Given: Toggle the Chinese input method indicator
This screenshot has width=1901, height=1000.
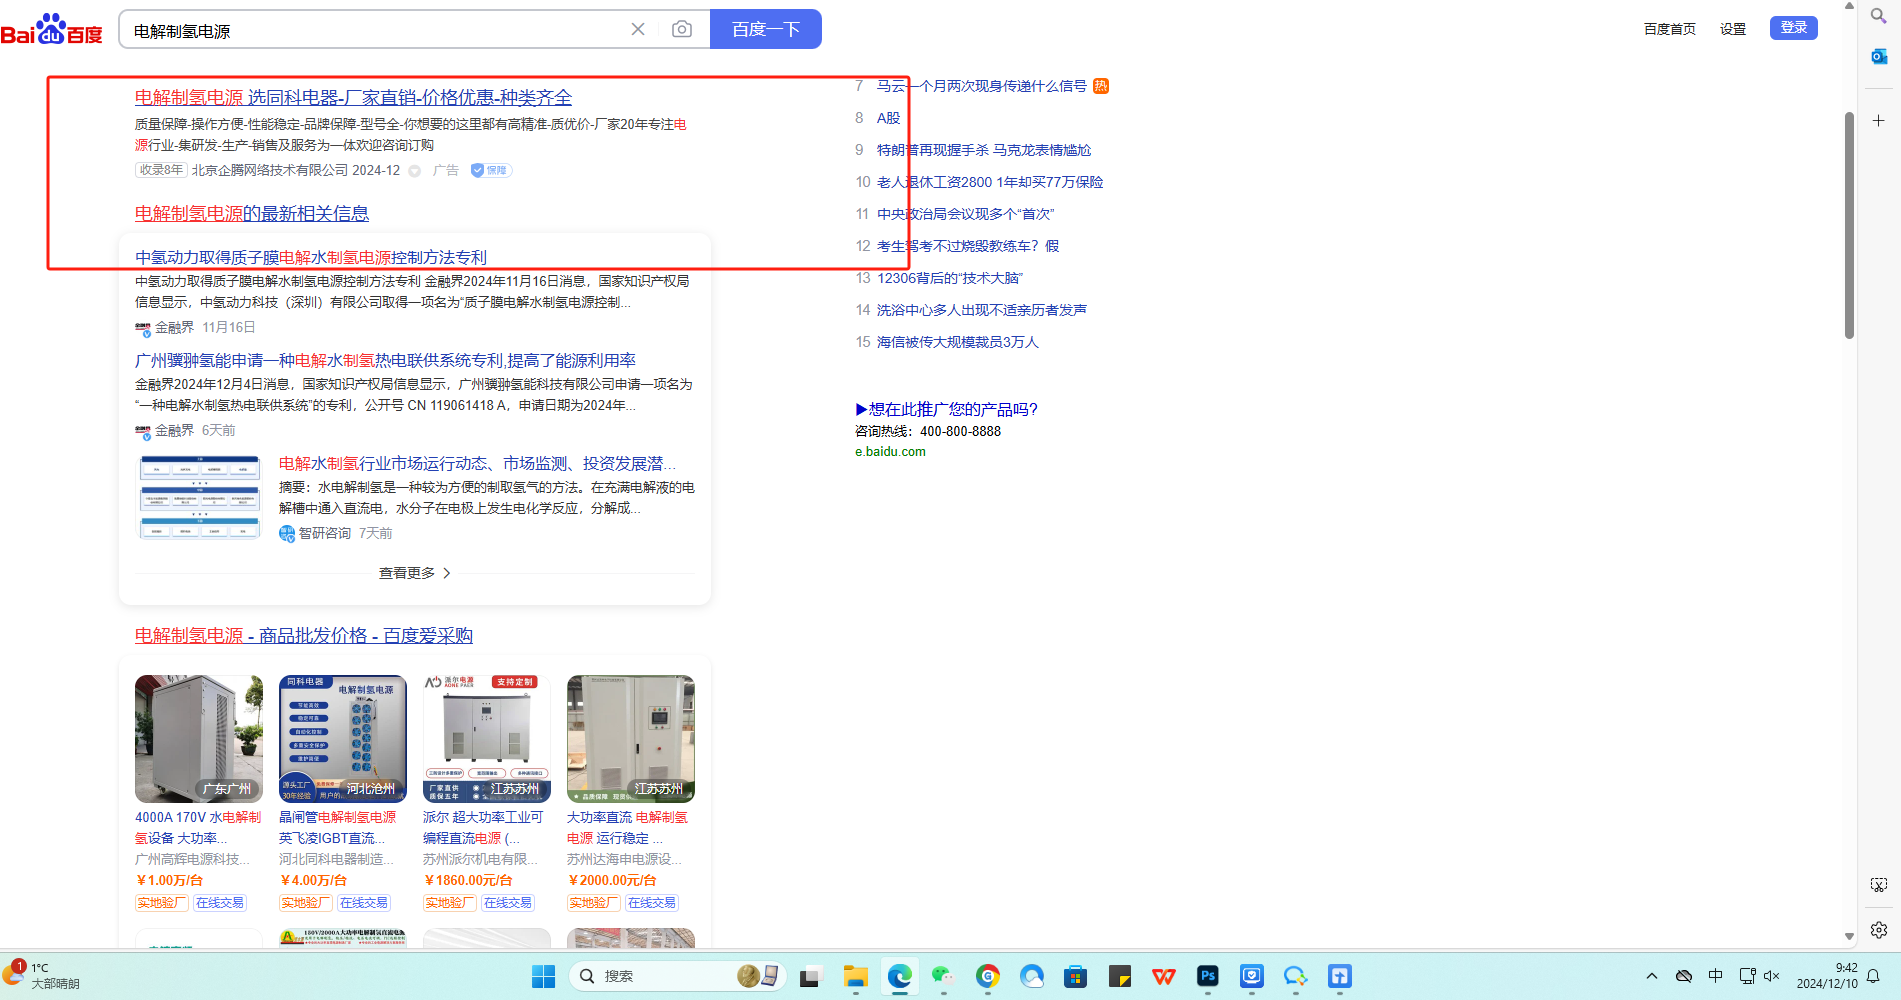Looking at the screenshot, I should tap(1716, 976).
